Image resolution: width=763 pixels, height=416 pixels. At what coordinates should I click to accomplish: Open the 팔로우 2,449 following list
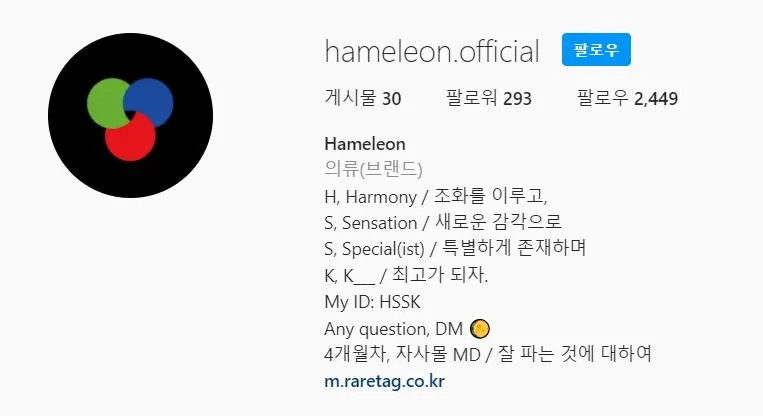click(627, 98)
